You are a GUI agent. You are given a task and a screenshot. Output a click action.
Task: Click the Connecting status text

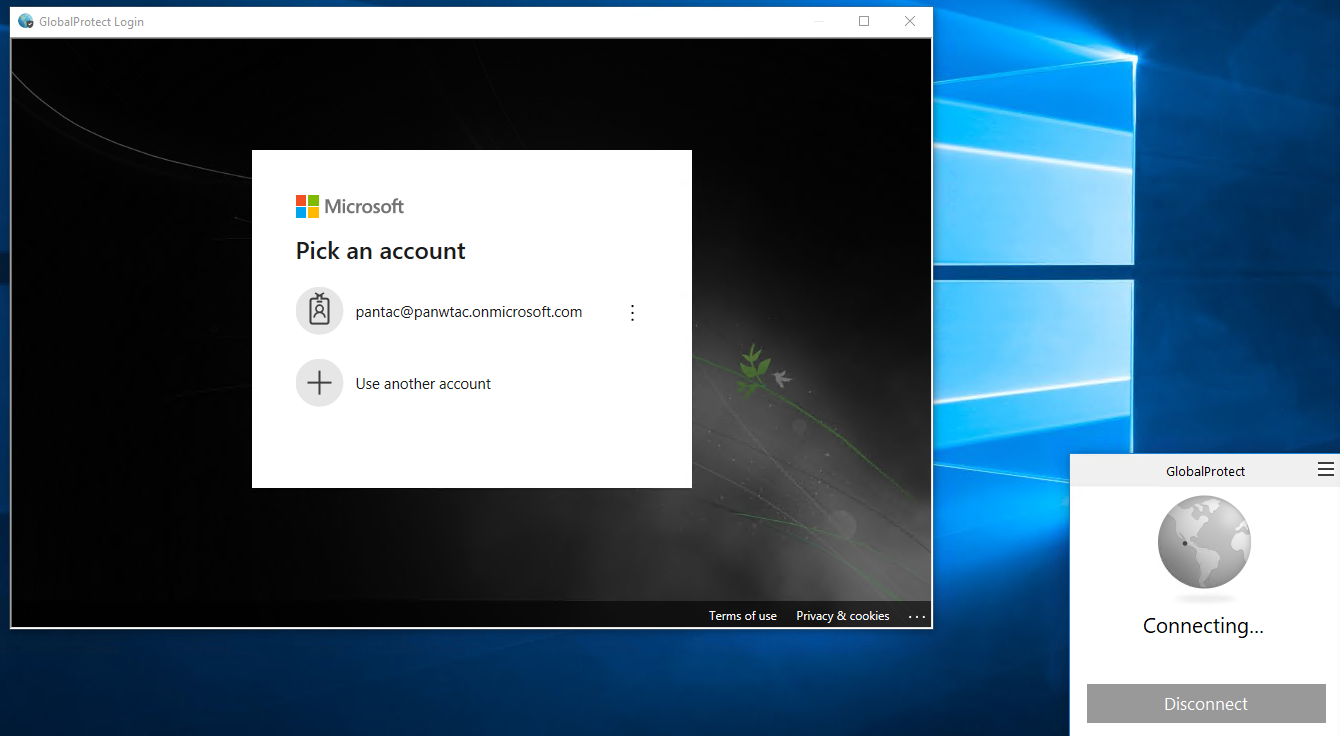point(1204,625)
